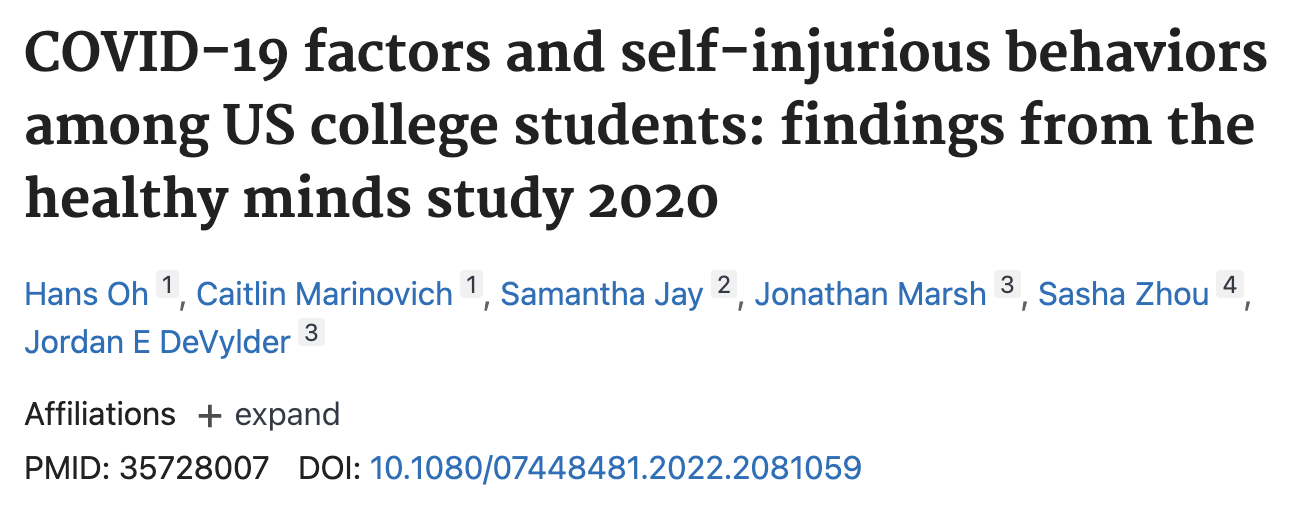Click the PMID number 35728007
This screenshot has width=1300, height=514.
194,467
